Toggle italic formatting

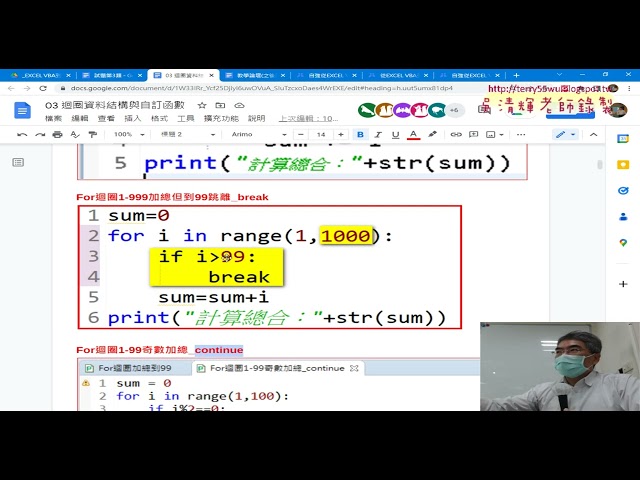tap(378, 134)
